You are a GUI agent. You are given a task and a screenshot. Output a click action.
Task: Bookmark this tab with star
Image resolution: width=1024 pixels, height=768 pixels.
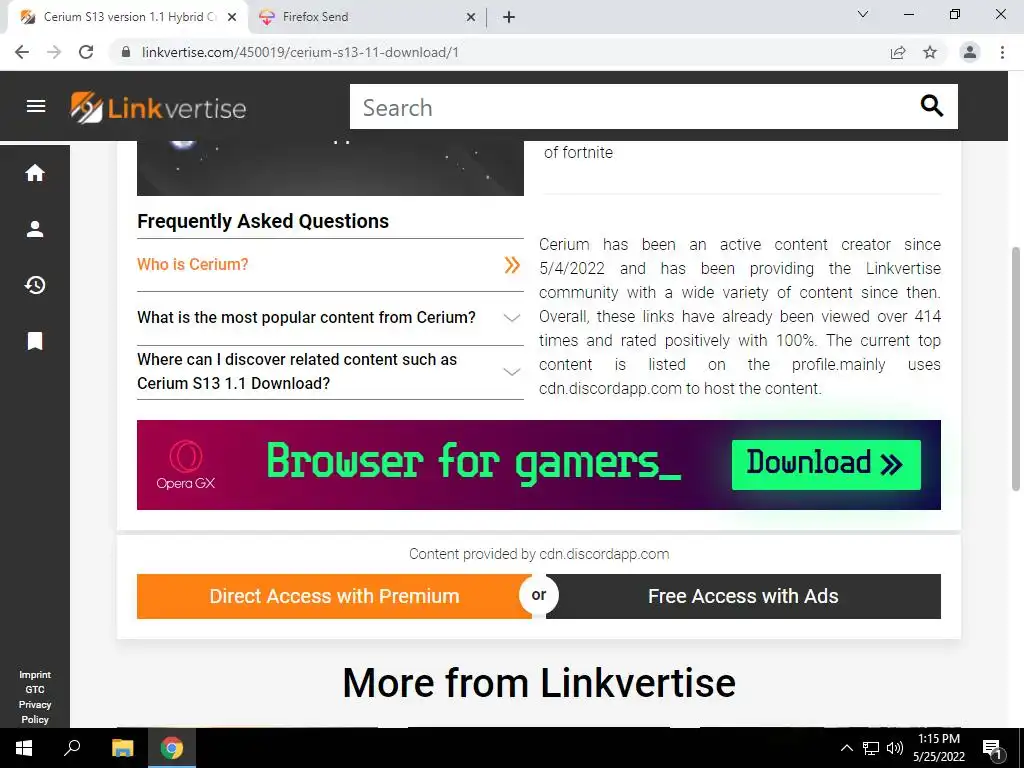930,52
